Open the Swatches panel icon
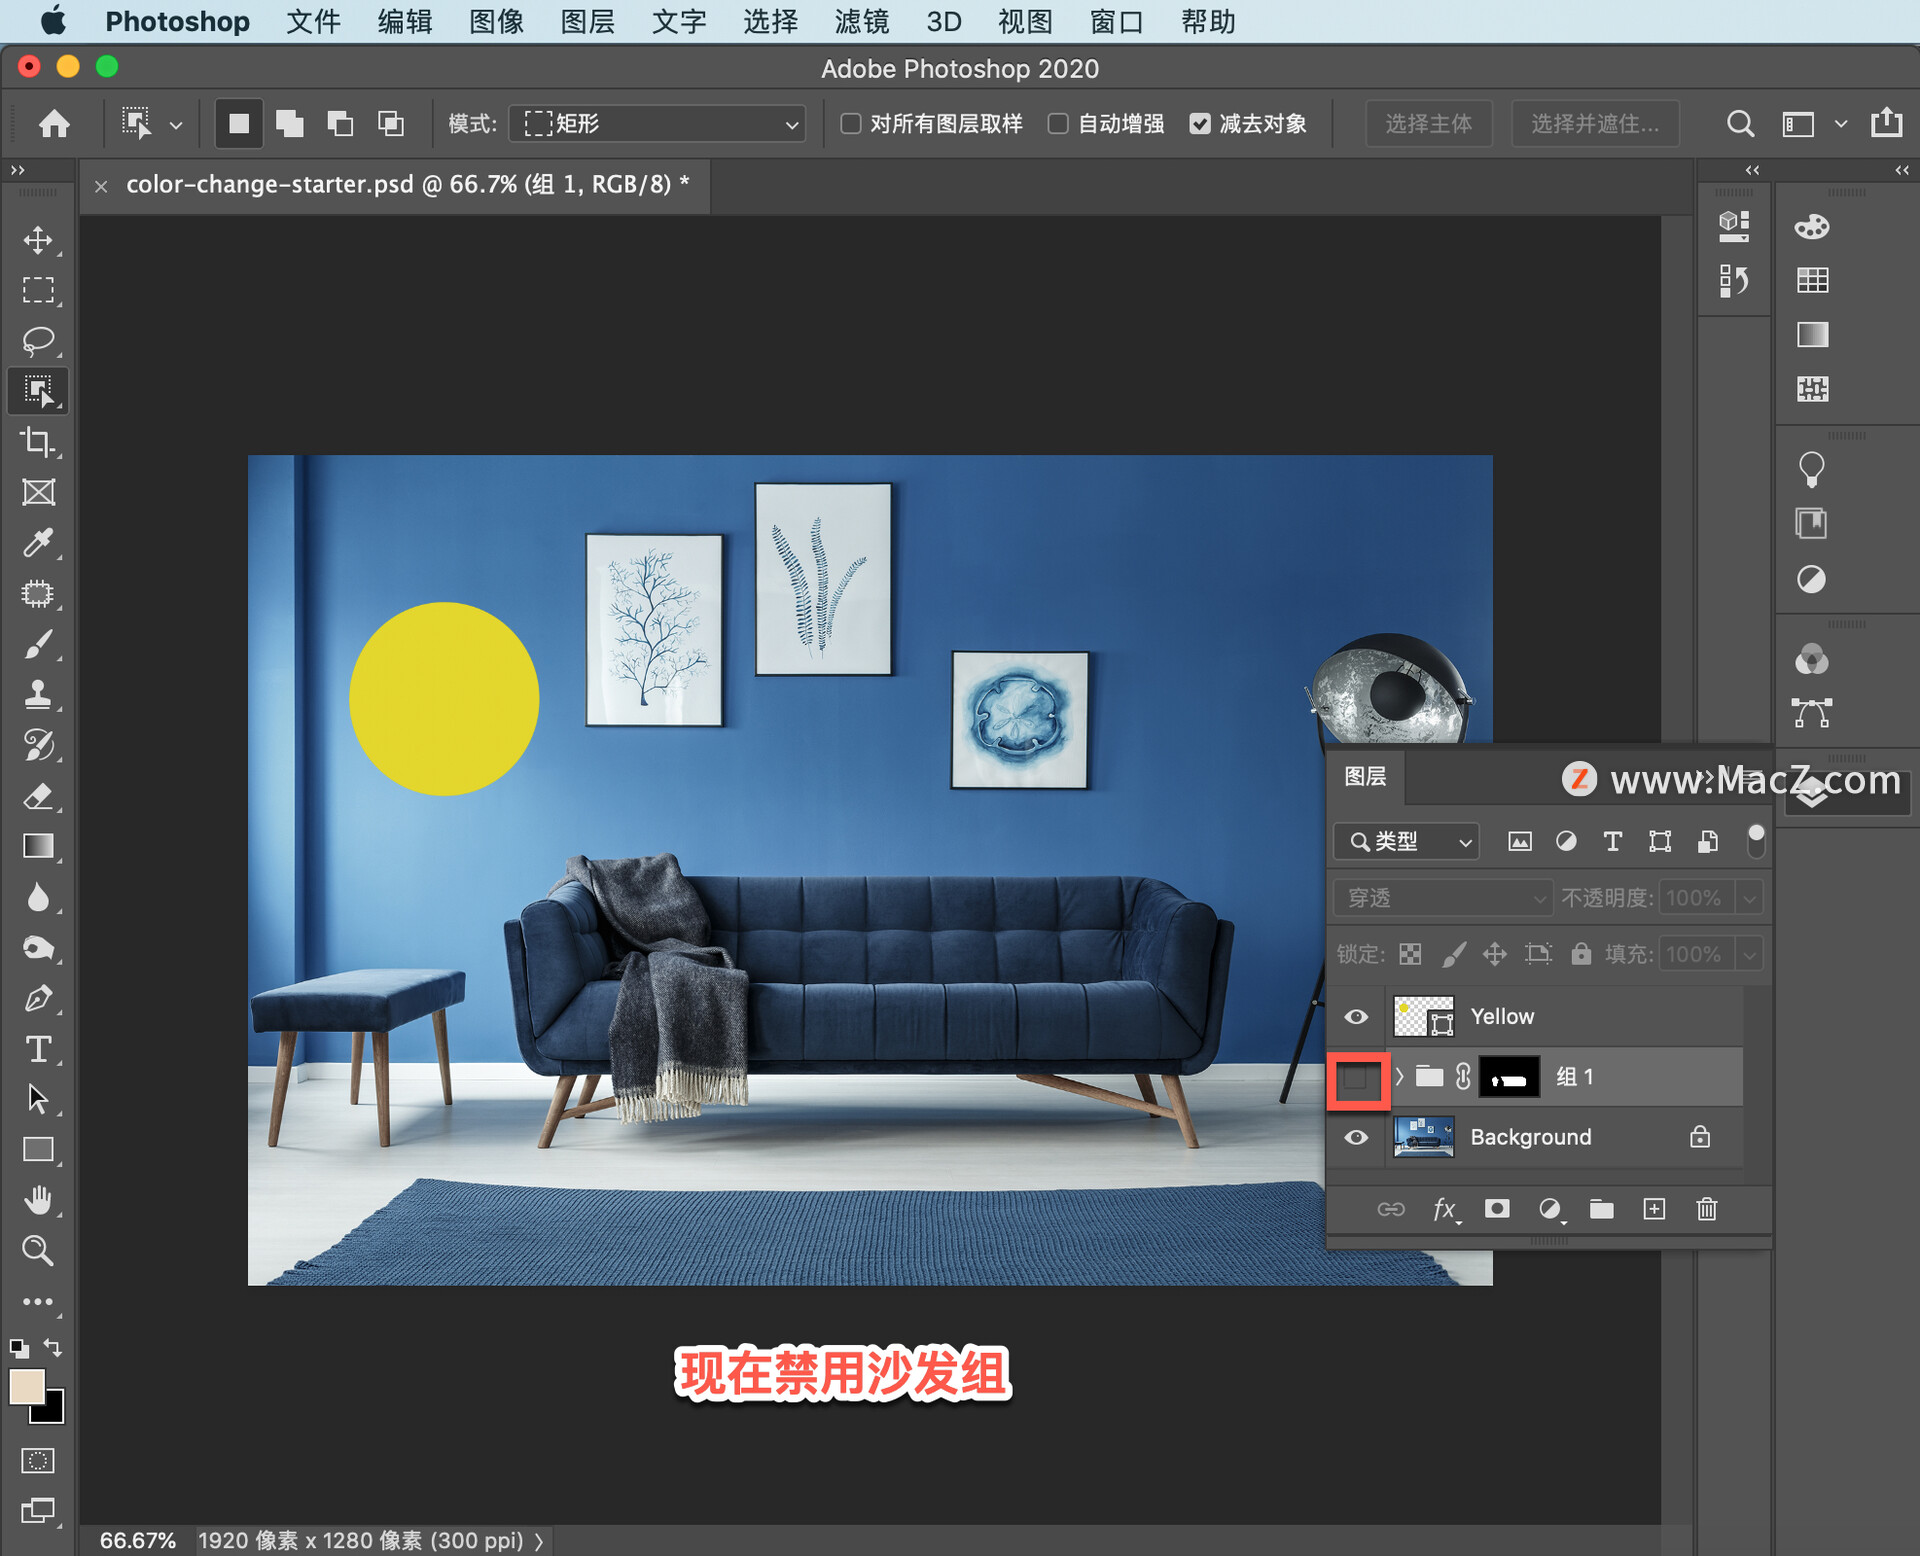1920x1556 pixels. [x=1812, y=280]
